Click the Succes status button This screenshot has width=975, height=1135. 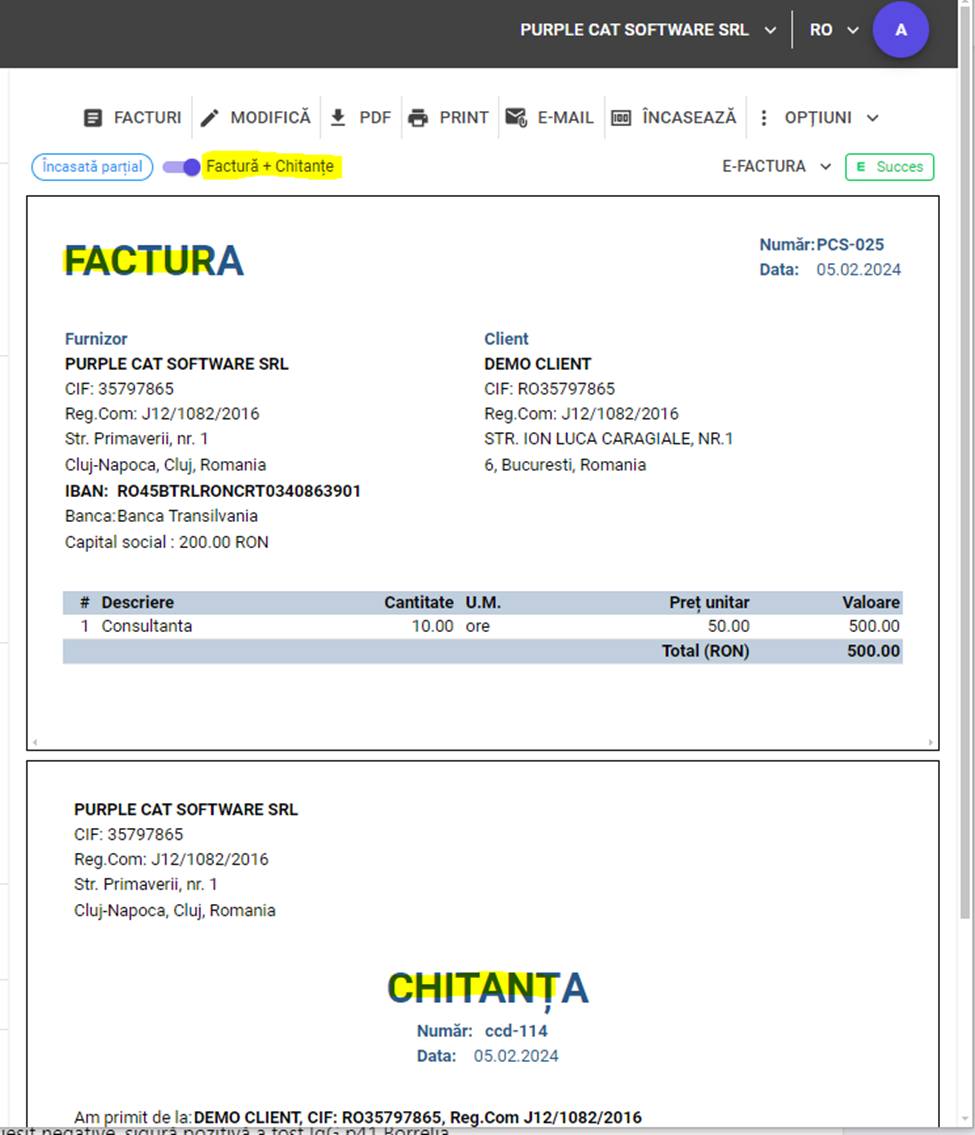pyautogui.click(x=890, y=166)
